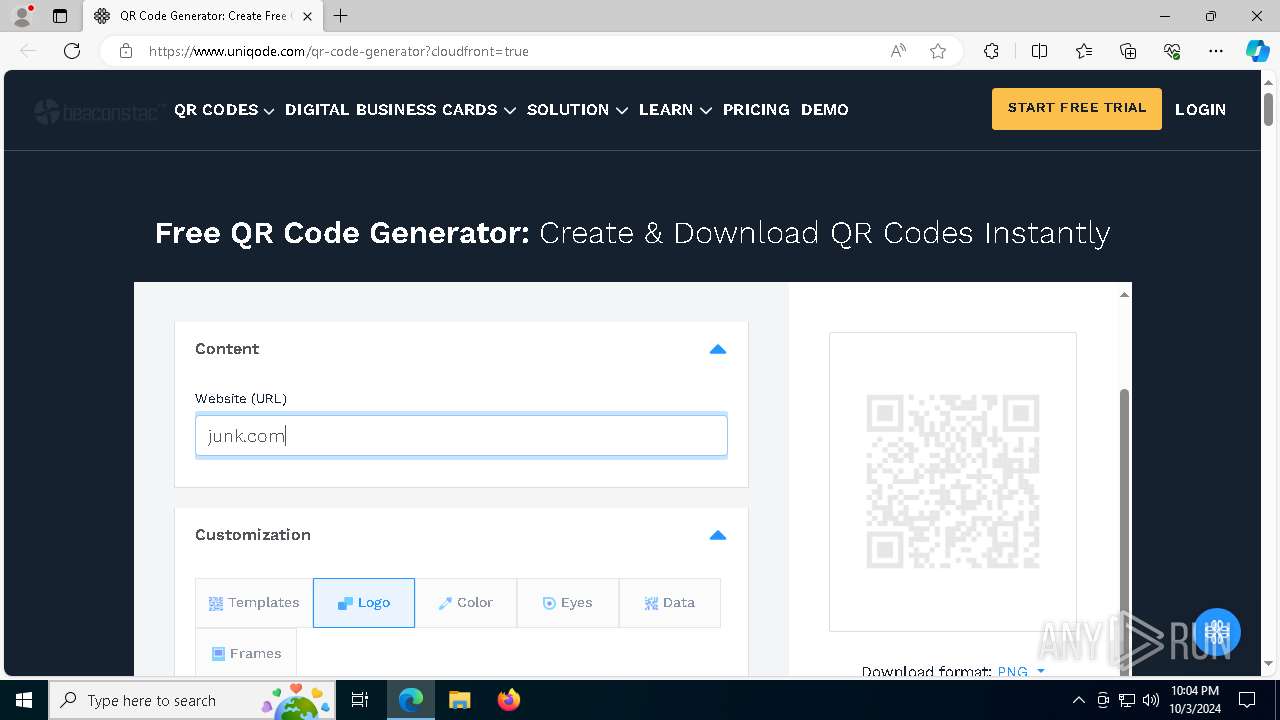Open Browser essentials

click(x=1172, y=51)
